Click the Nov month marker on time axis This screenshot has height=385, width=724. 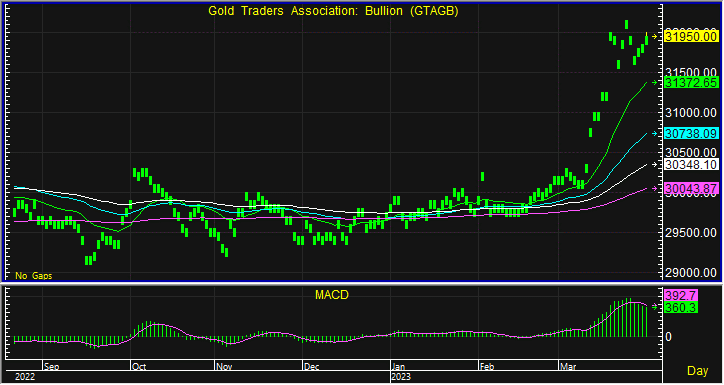[224, 367]
